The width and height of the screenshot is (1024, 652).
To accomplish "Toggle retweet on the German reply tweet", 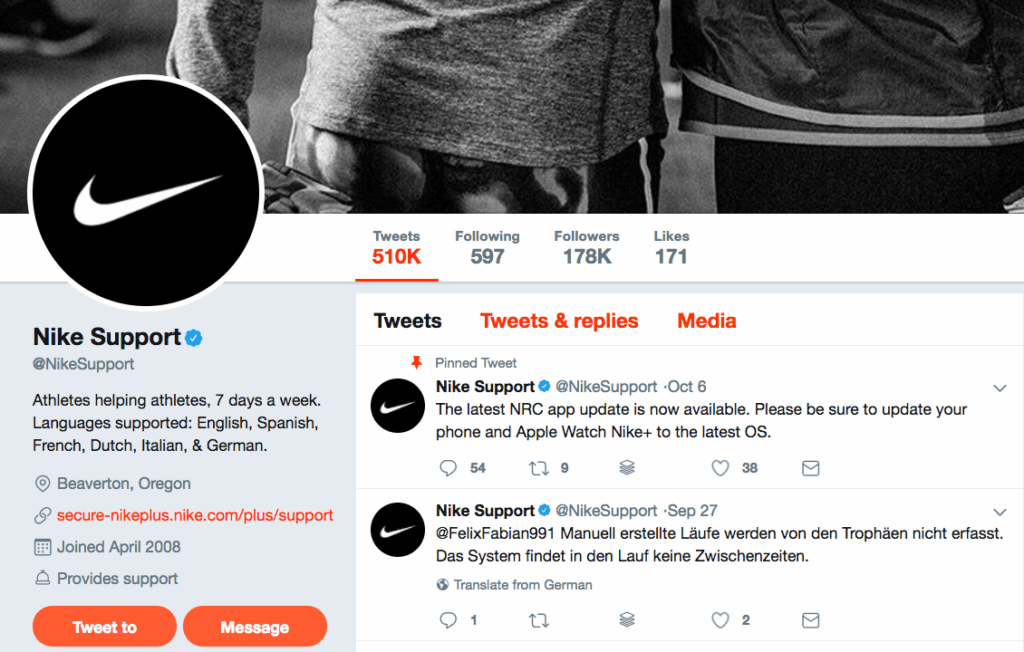I will coord(538,620).
